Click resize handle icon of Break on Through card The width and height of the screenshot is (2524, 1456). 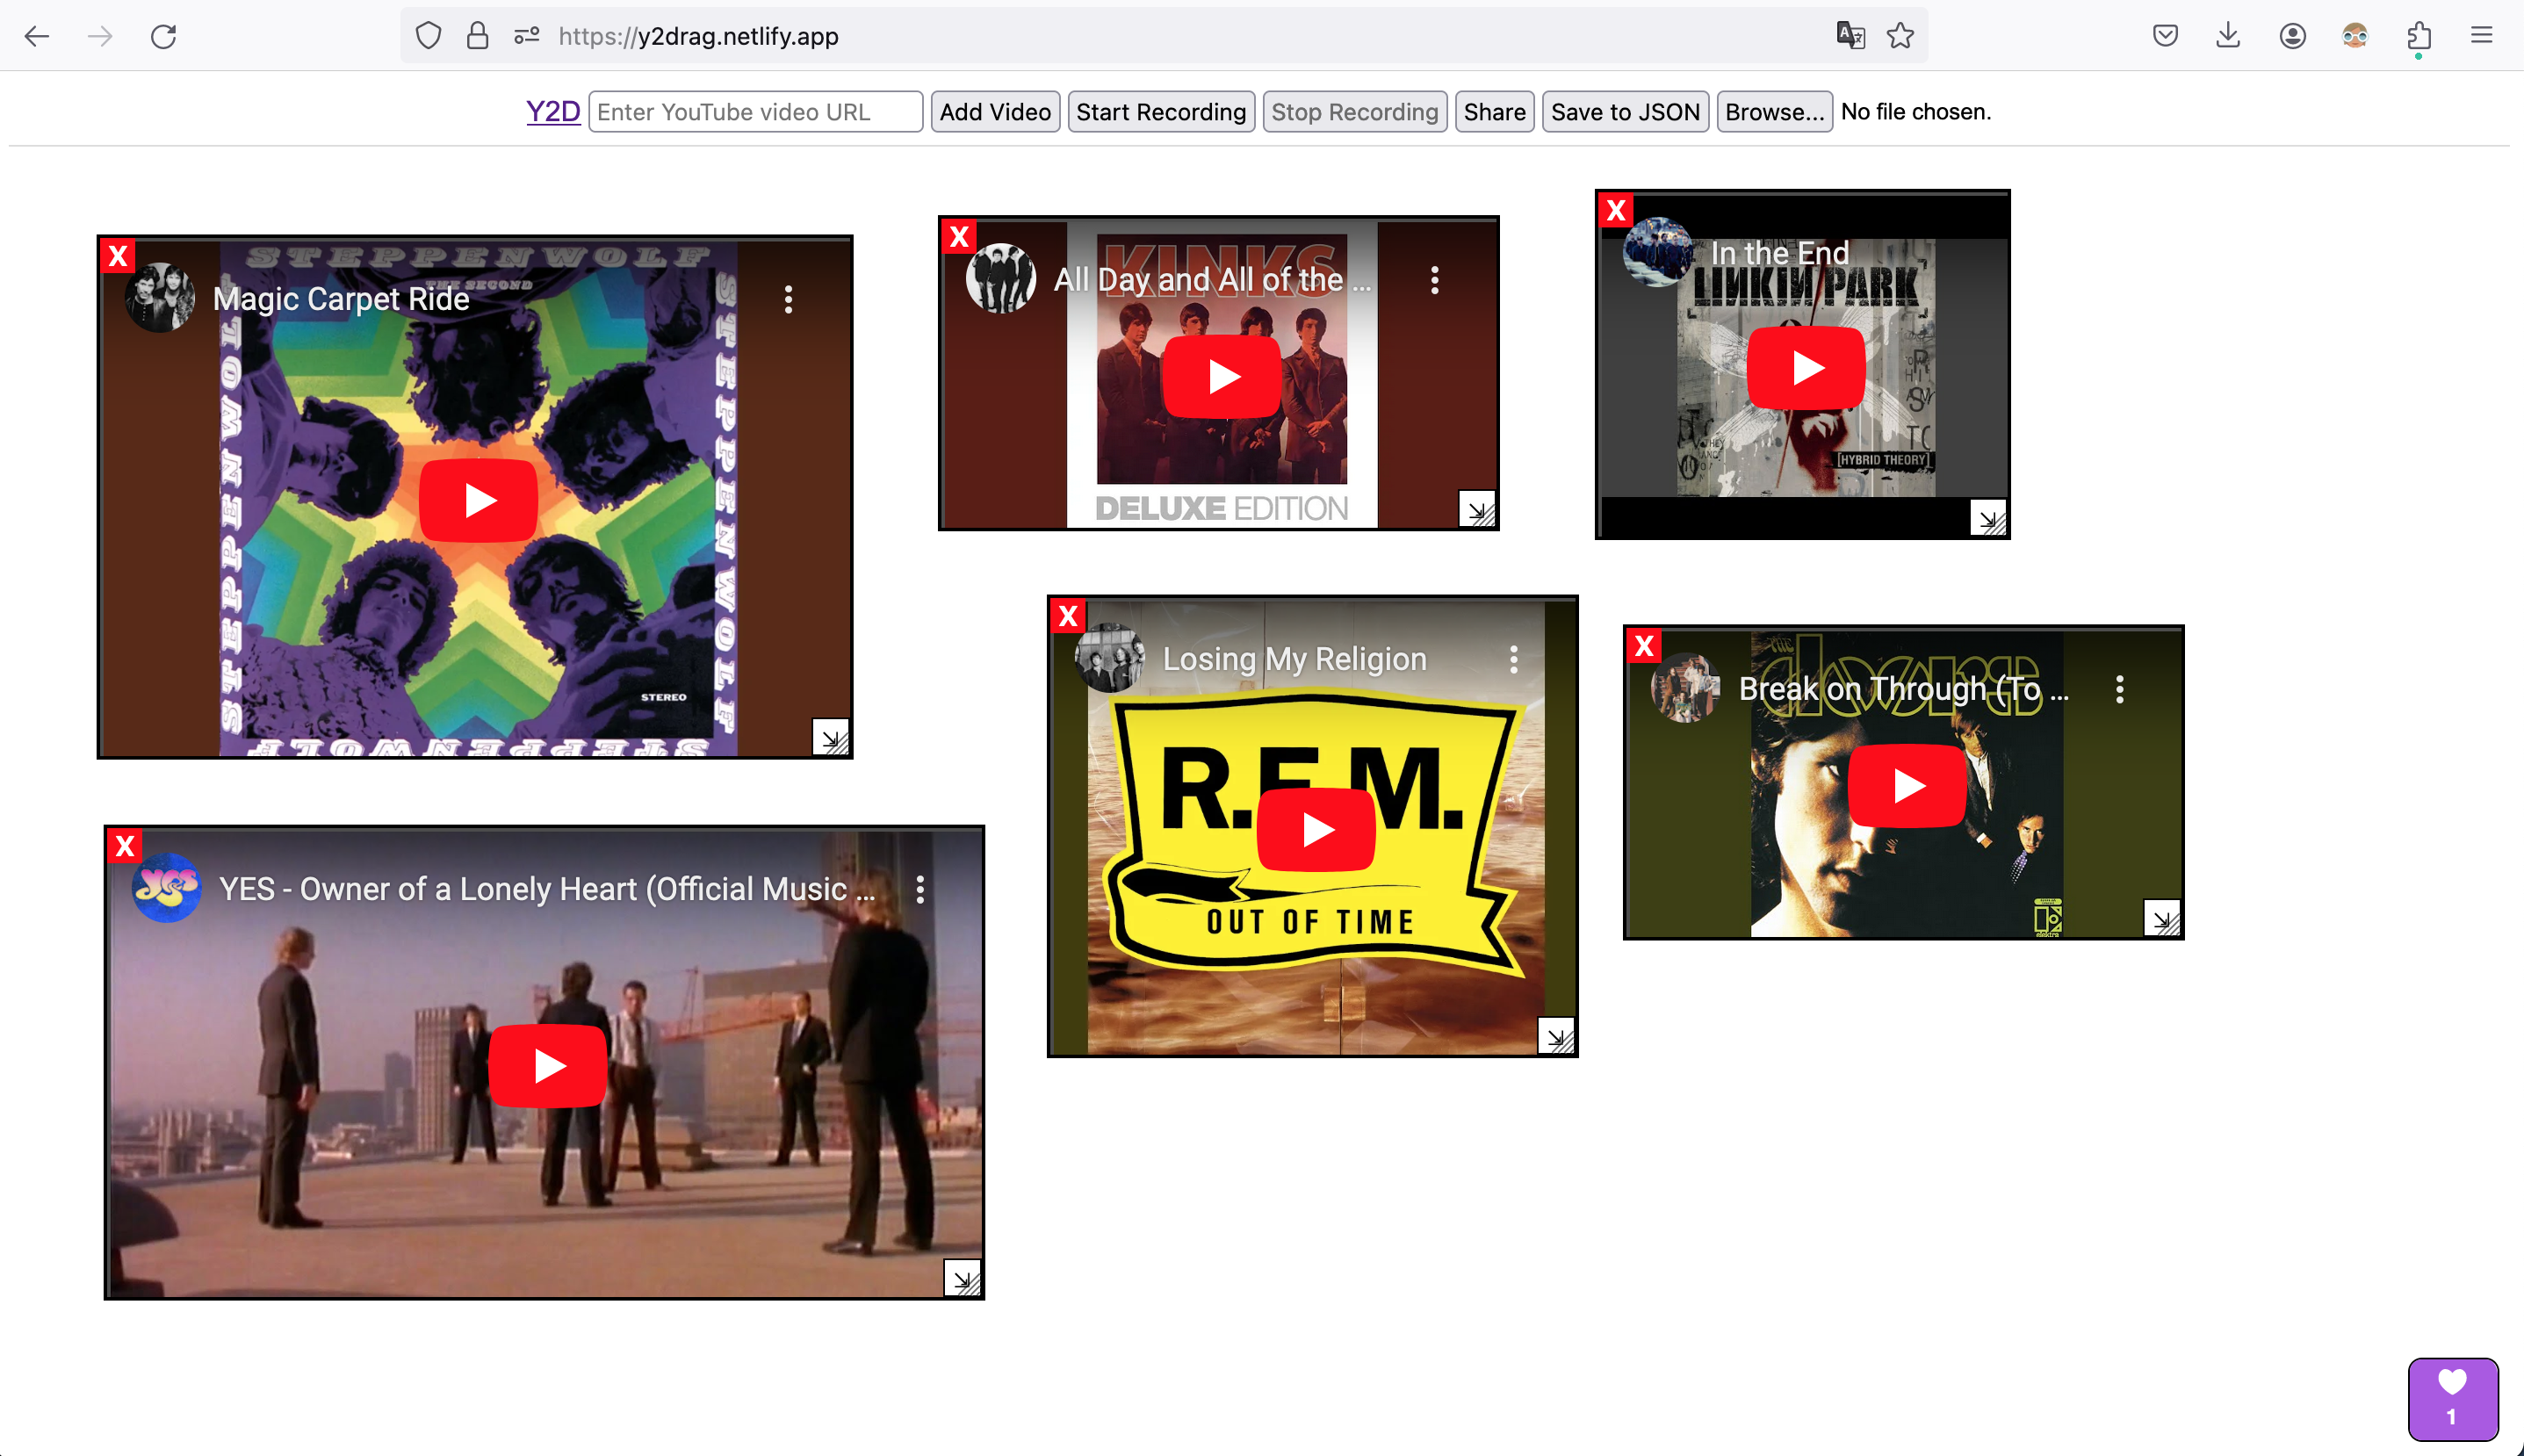tap(2162, 918)
